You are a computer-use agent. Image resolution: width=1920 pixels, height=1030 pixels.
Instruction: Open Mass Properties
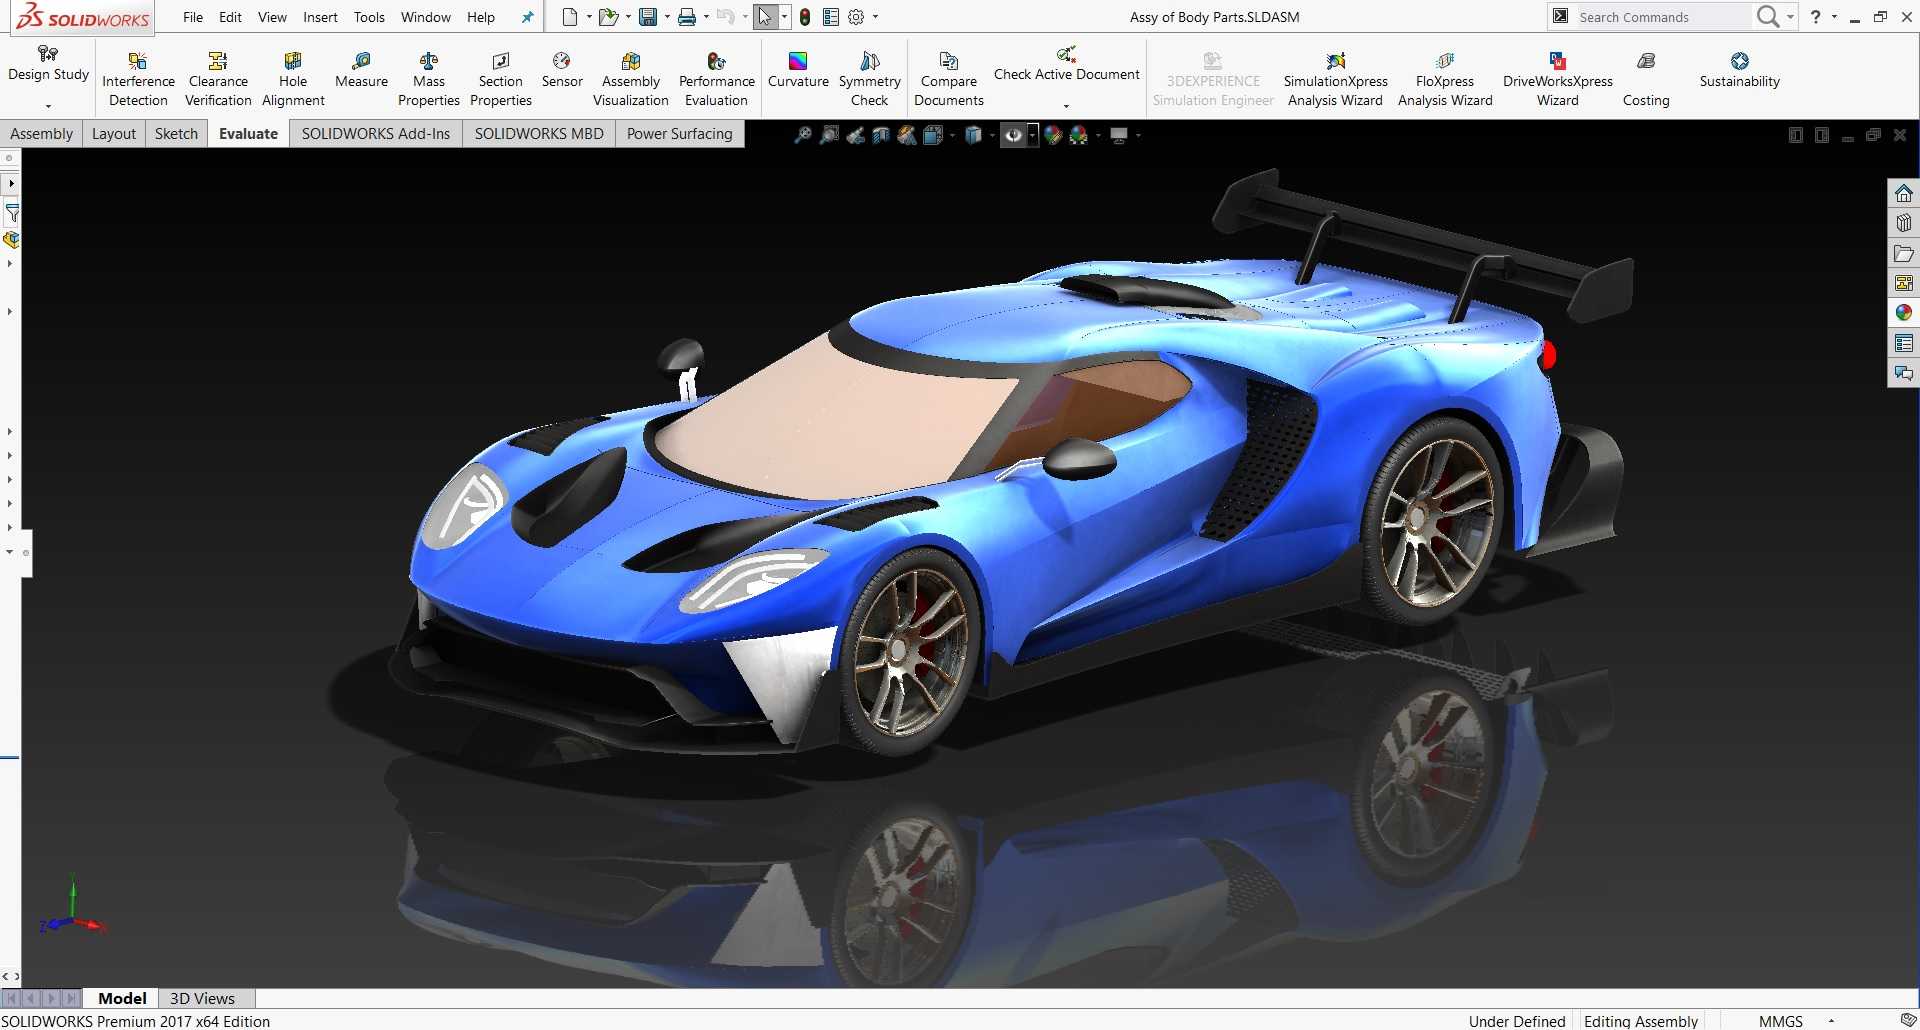point(428,79)
